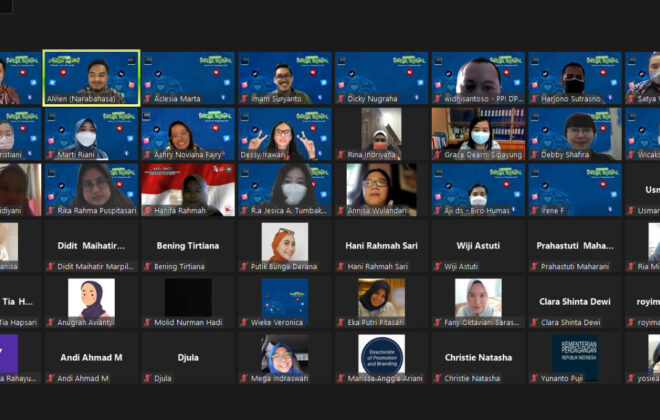
Task: Click Dessy Irawan's video showing peace signs
Action: [285, 134]
